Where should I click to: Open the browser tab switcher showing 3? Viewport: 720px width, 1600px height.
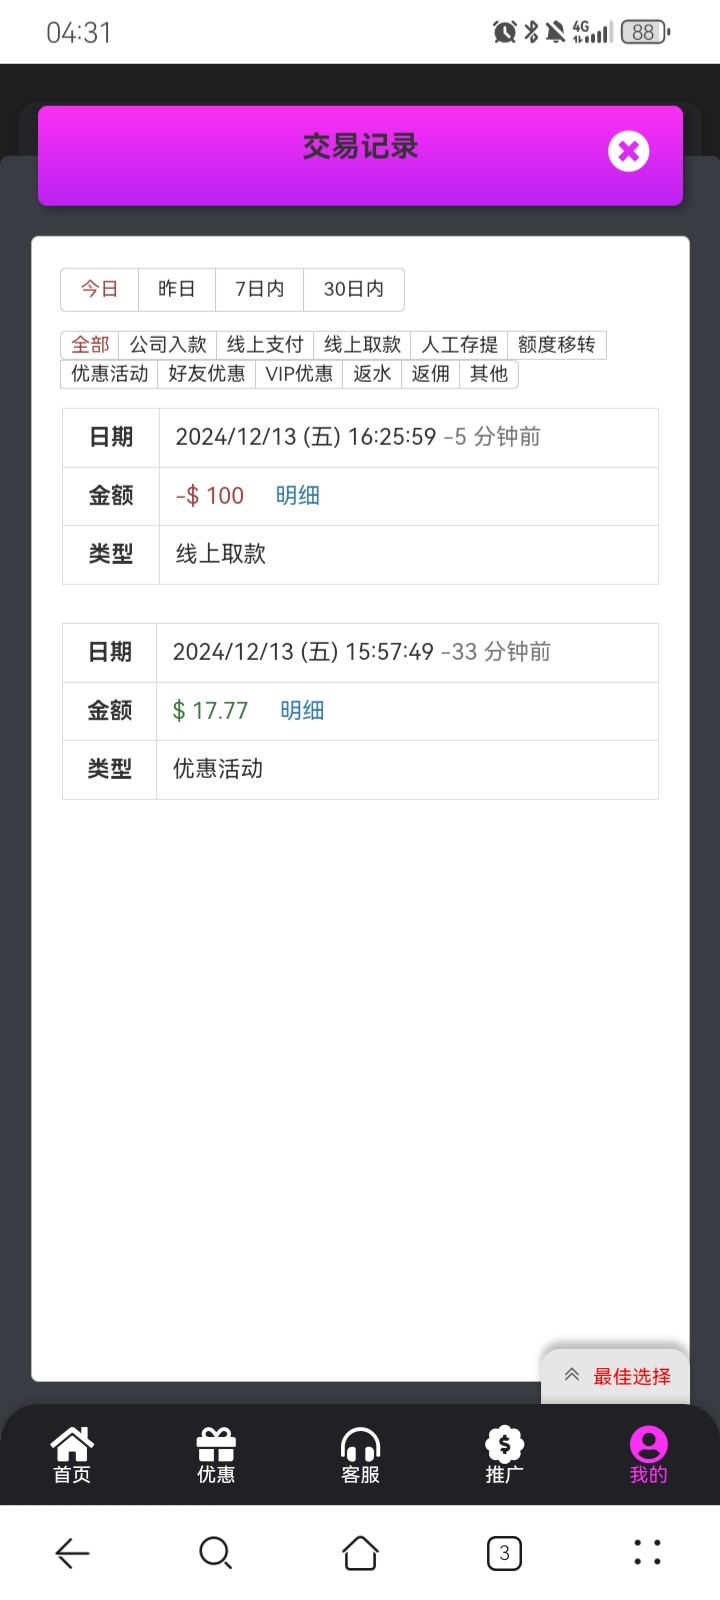504,1553
